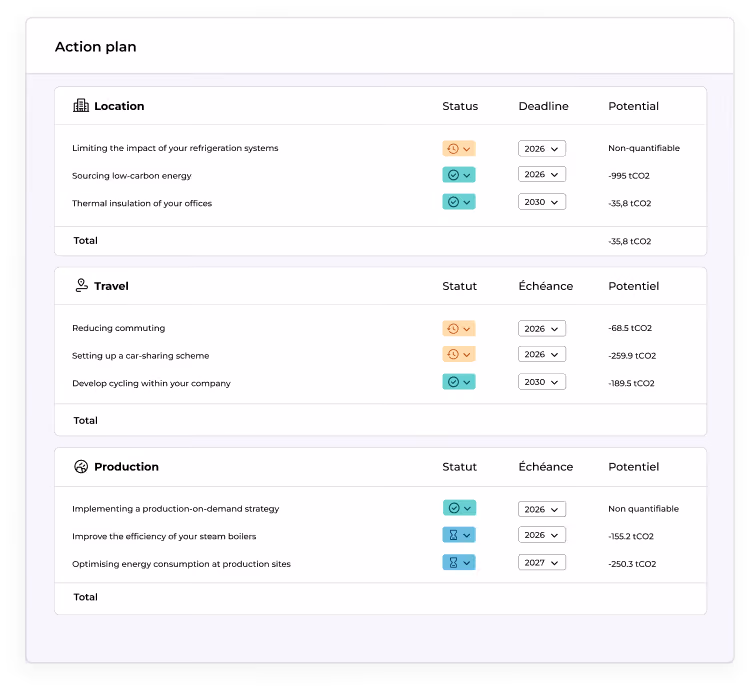The width and height of the screenshot is (755, 692).
Task: Open status dropdown for car-sharing scheme
Action: coord(459,354)
